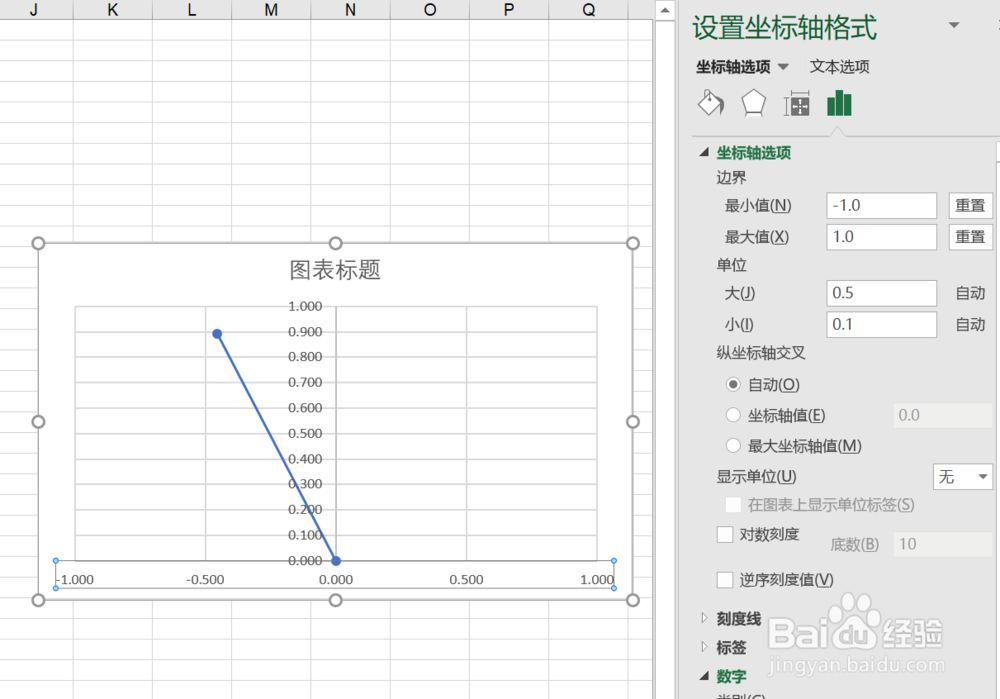Viewport: 1000px width, 699px height.
Task: Click 重置 next to 最大值
Action: click(x=970, y=237)
